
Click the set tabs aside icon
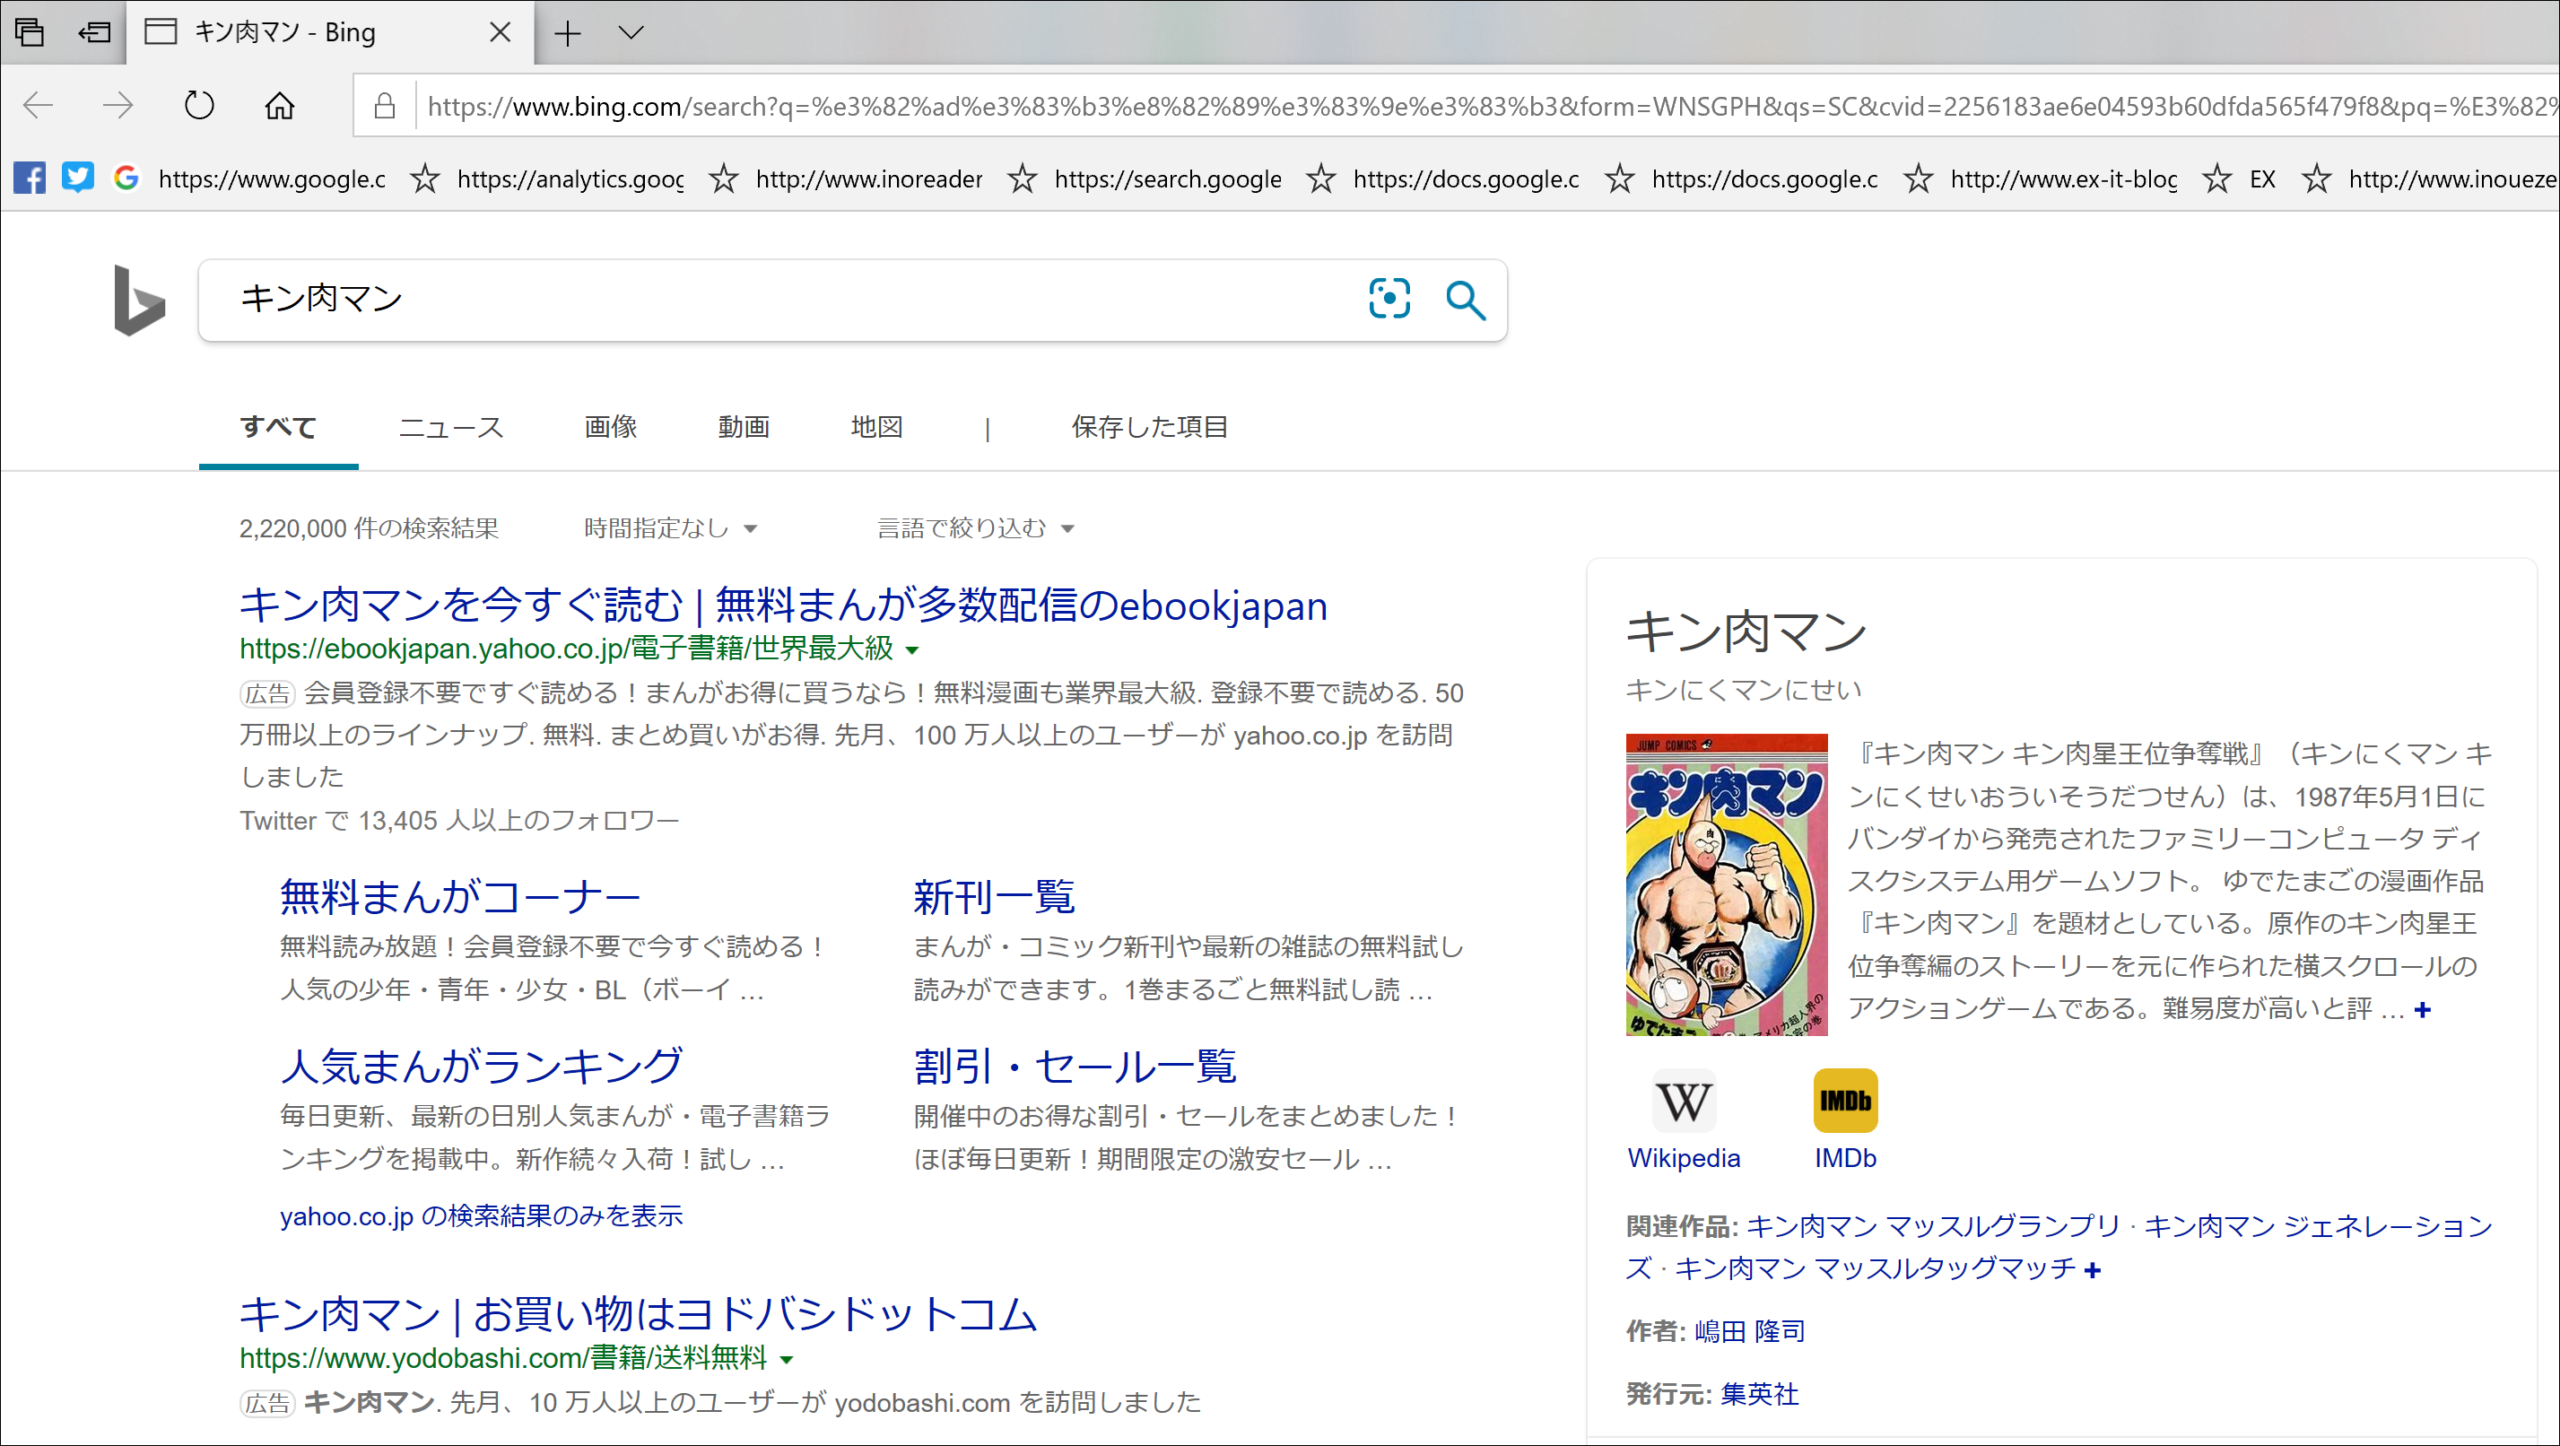(x=94, y=32)
